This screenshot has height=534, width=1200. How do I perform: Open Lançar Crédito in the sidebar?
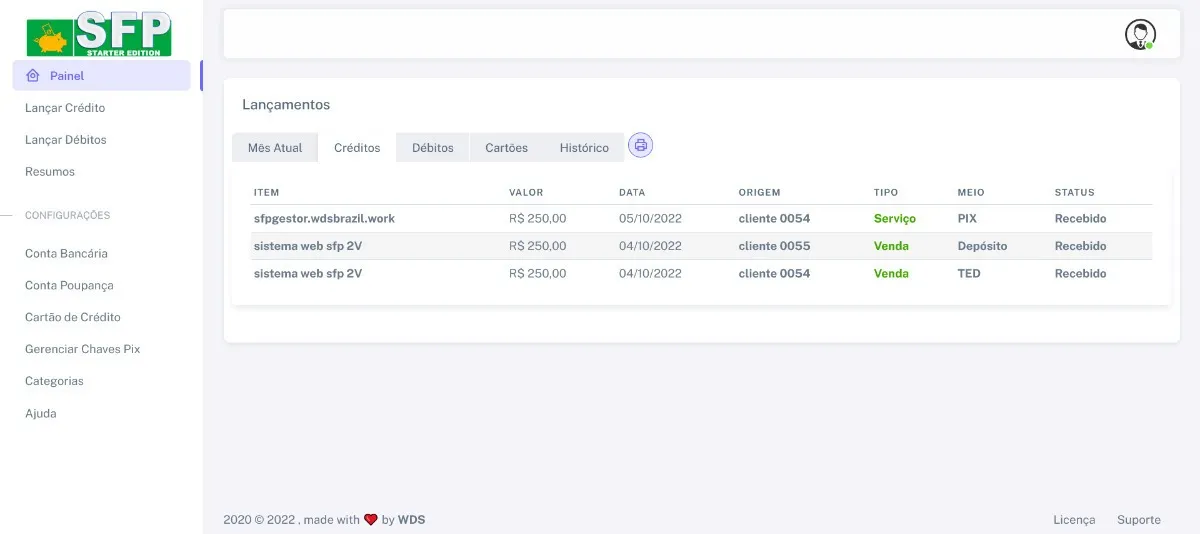pyautogui.click(x=65, y=108)
